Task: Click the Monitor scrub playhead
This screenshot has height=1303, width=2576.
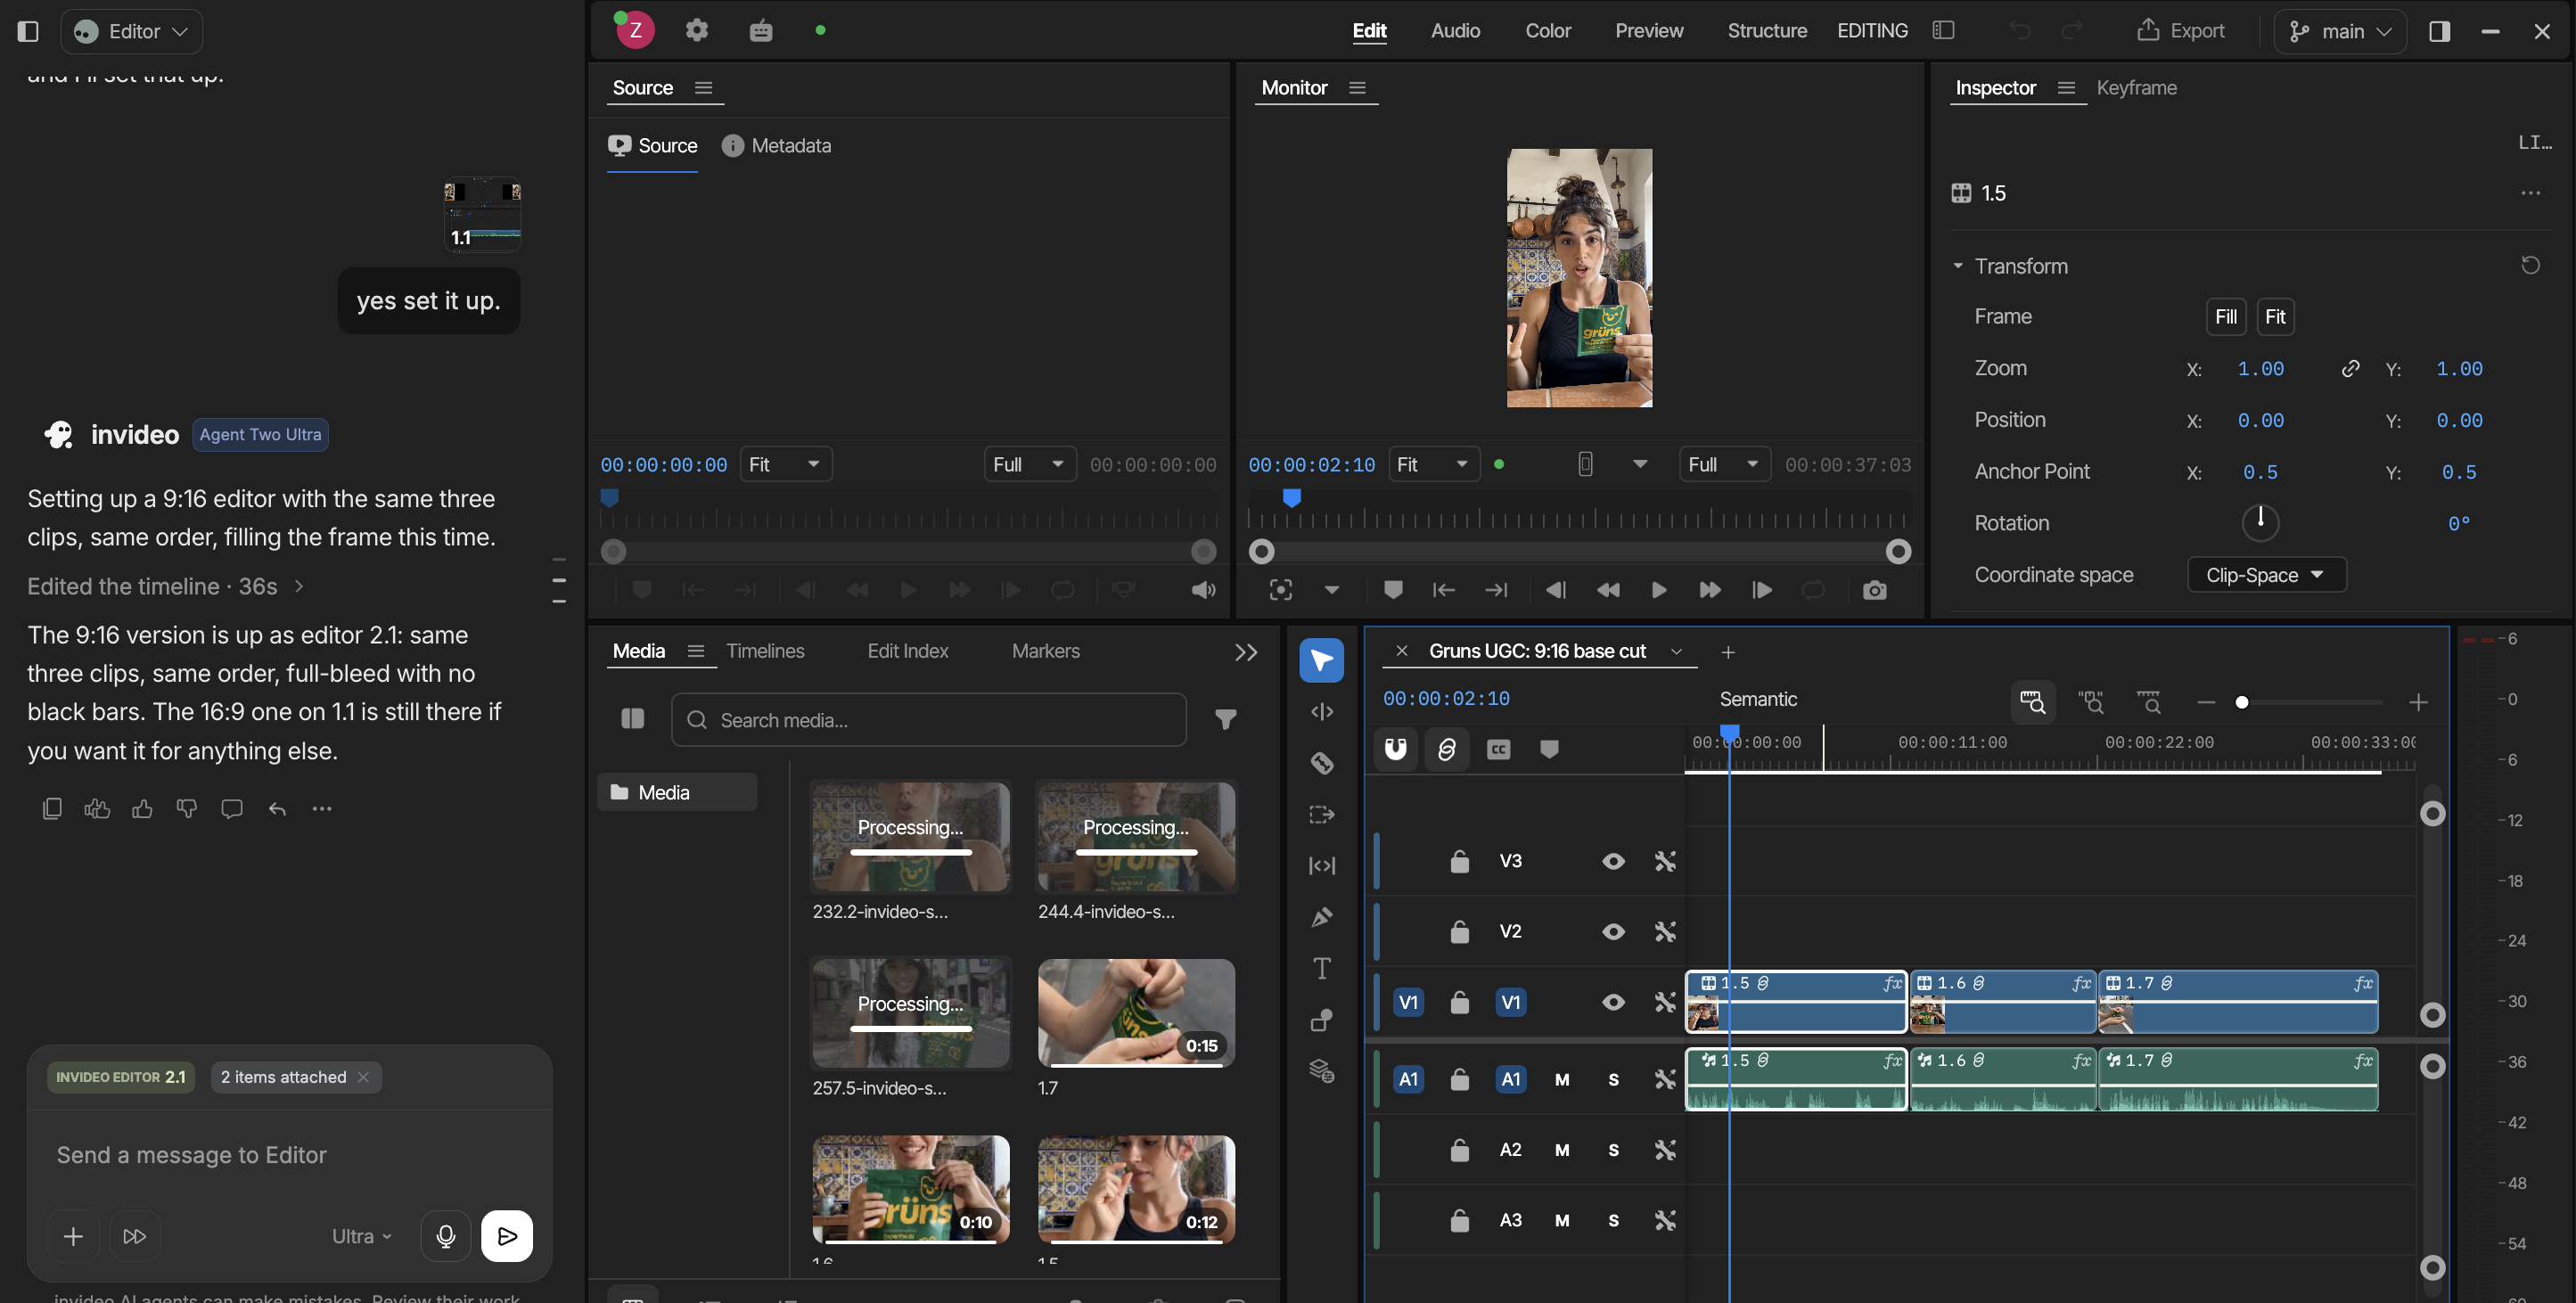Action: 1291,497
